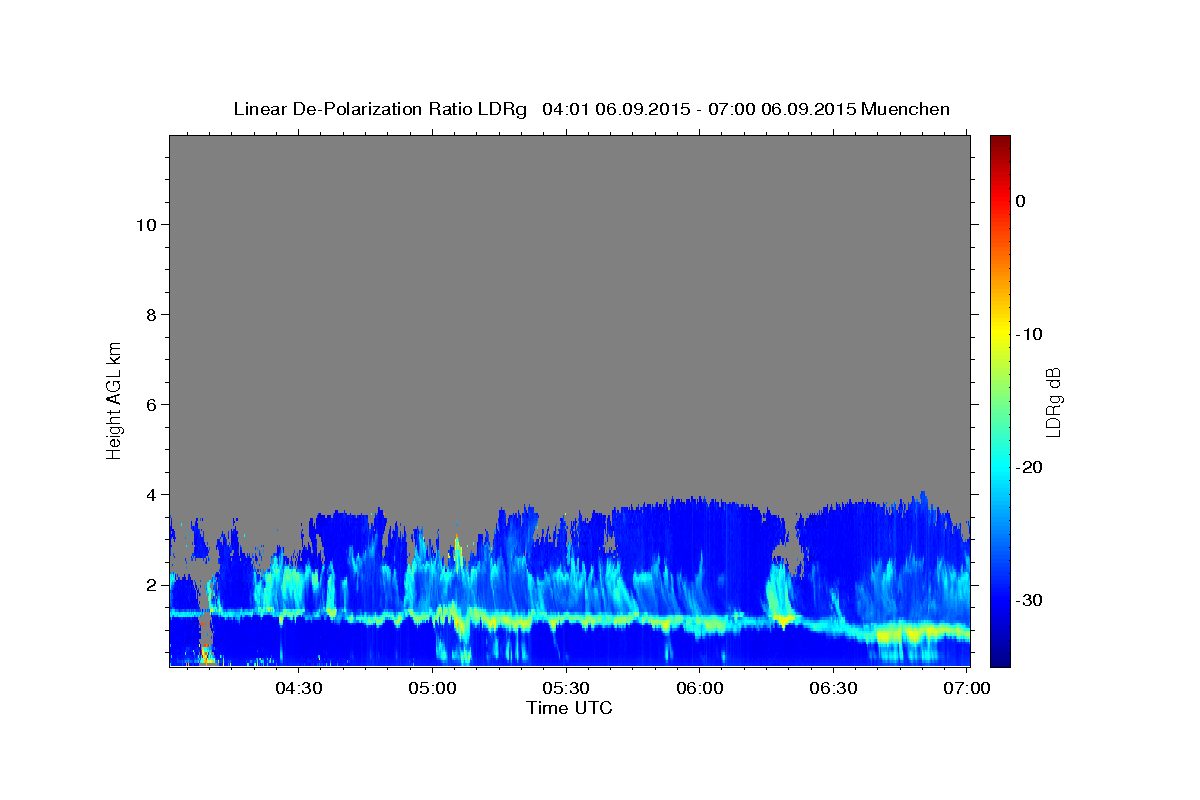Viewport: 1200px width, 800px height.
Task: Click the colorbar value -30
Action: click(x=1029, y=600)
